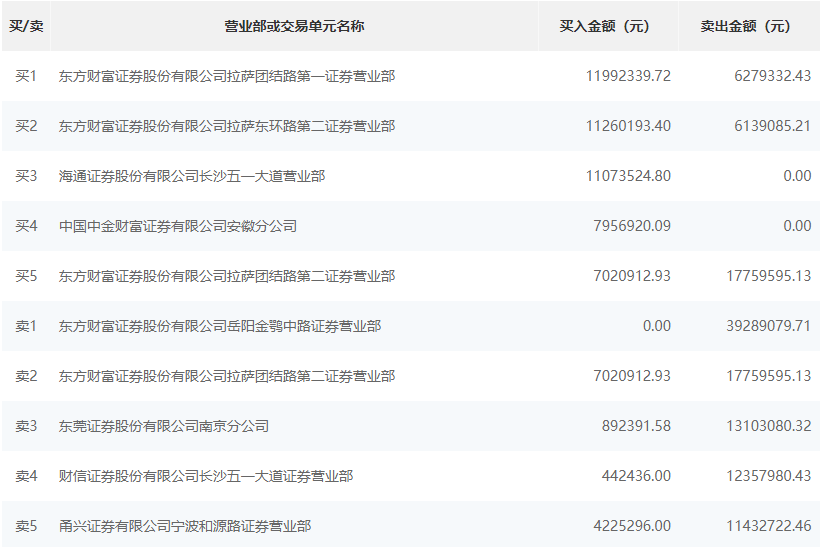Click 7020912.93 in the 卖2 row

632,376
